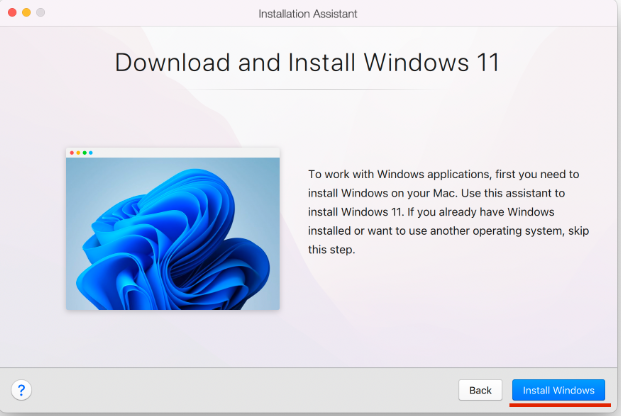Click the white title bar of the preview window
The image size is (621, 416).
coord(180,153)
